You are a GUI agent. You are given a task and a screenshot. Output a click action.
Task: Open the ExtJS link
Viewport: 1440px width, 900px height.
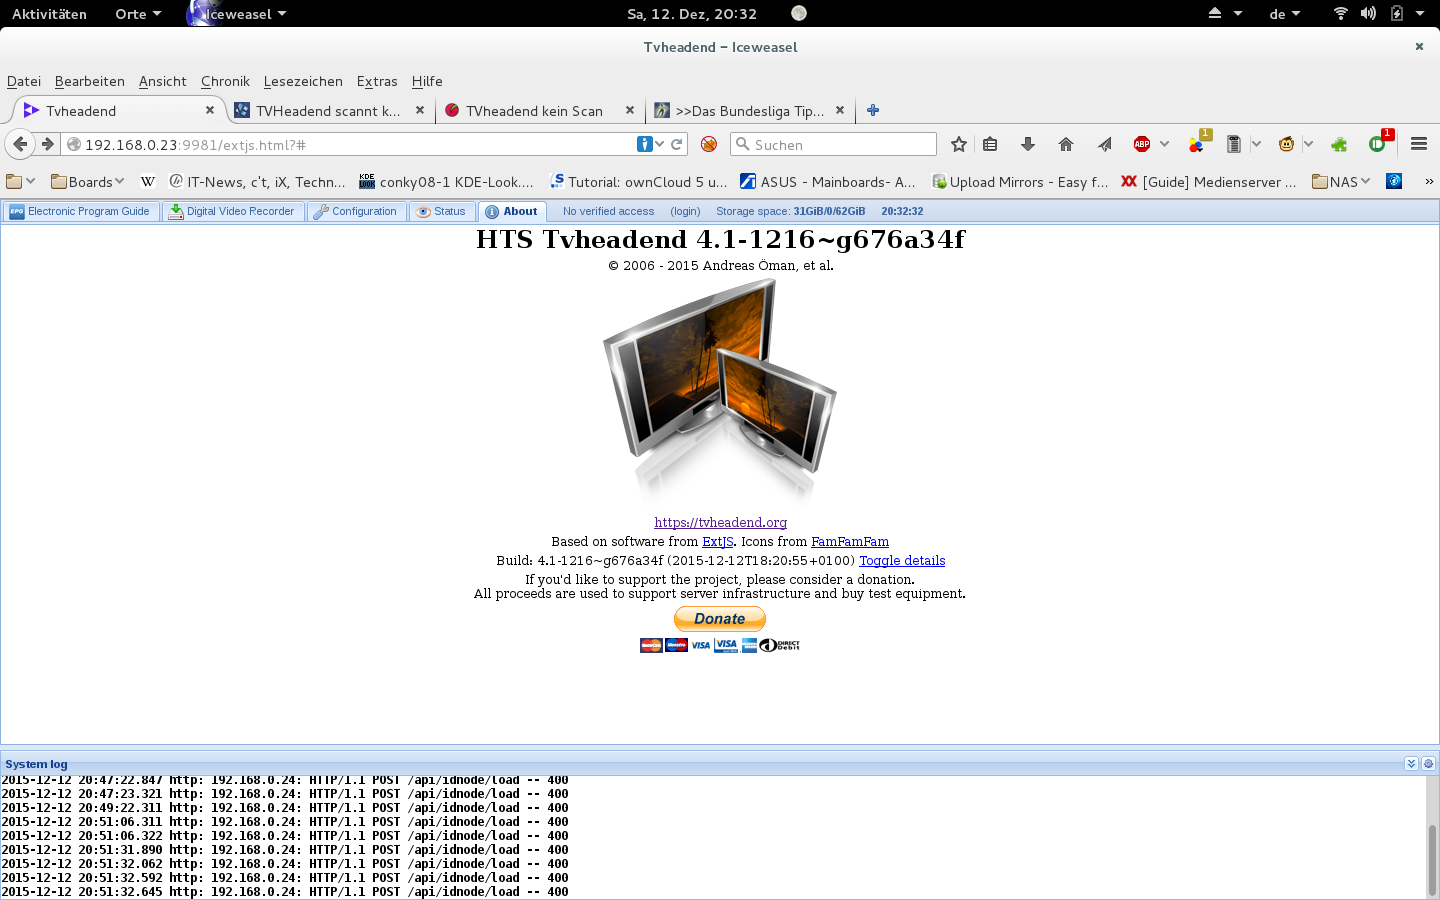click(x=717, y=541)
